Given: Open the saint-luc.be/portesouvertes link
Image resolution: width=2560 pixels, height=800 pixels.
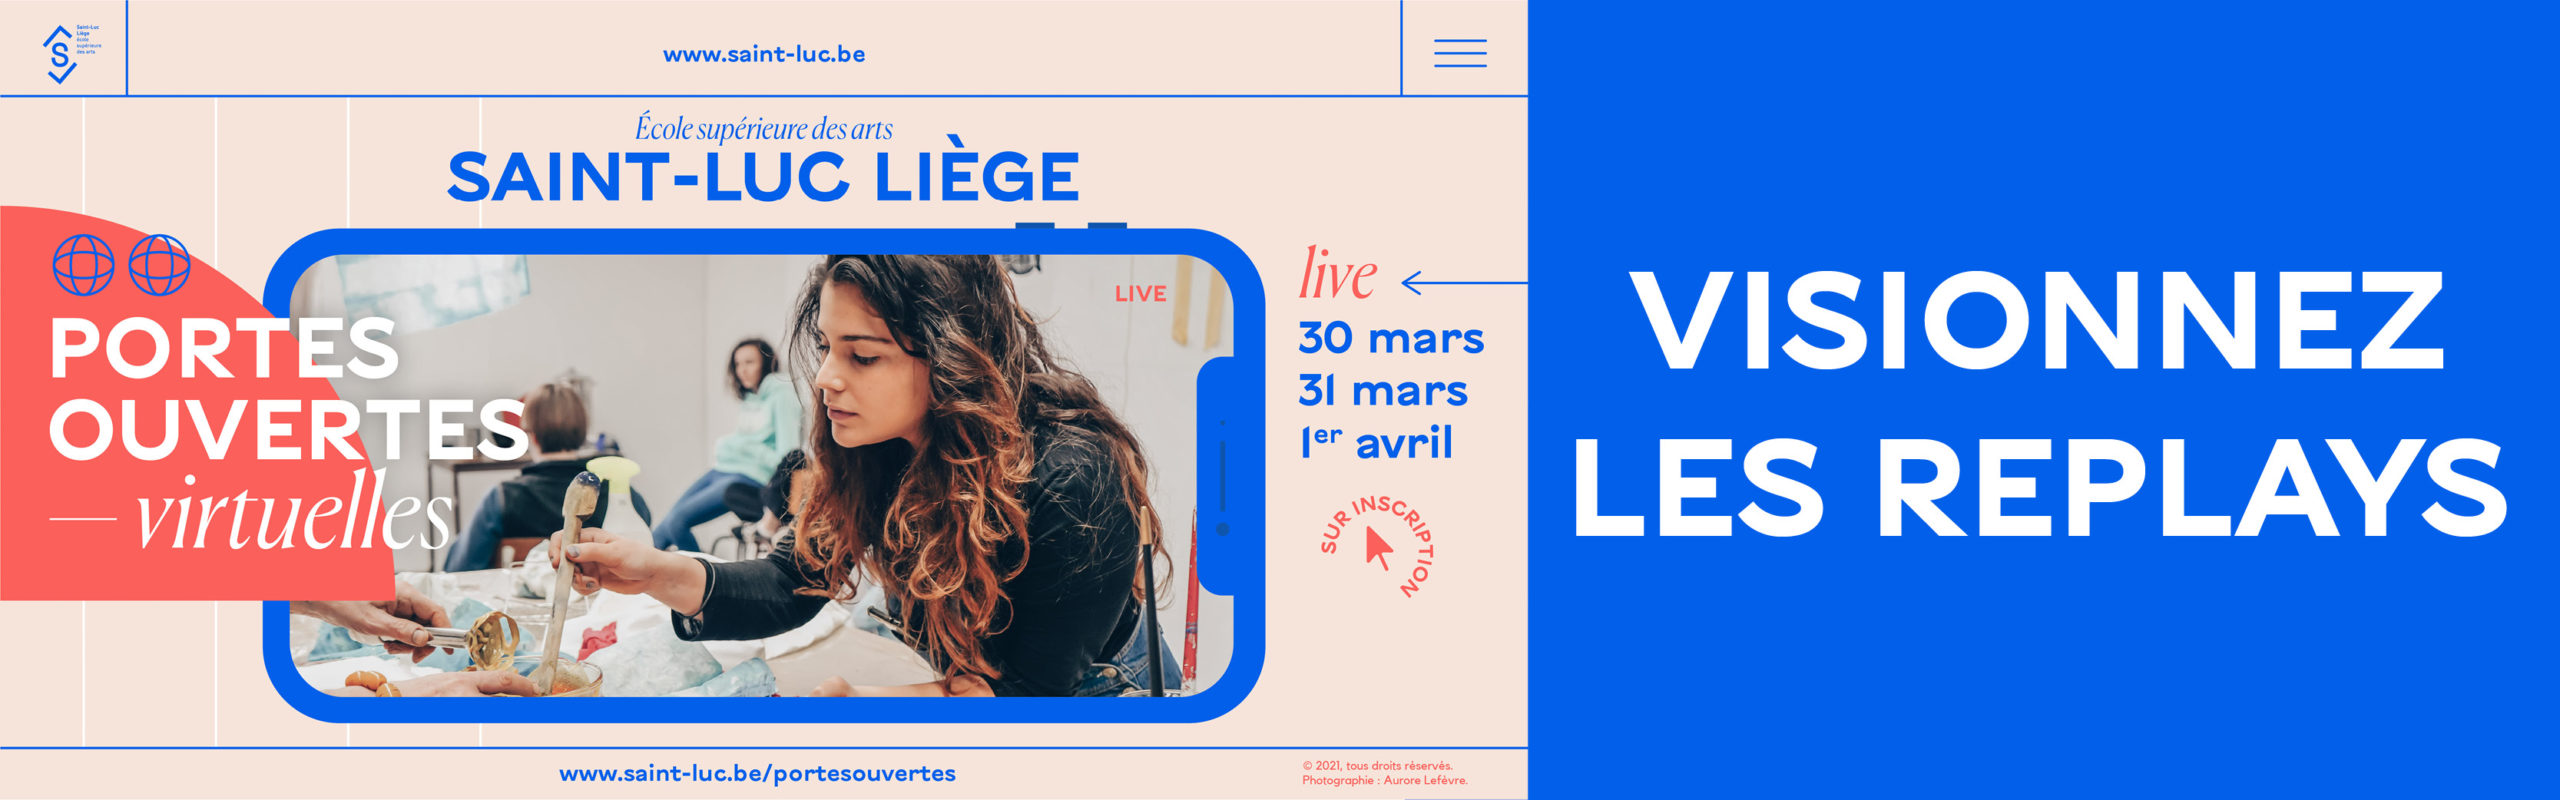Looking at the screenshot, I should [x=757, y=773].
